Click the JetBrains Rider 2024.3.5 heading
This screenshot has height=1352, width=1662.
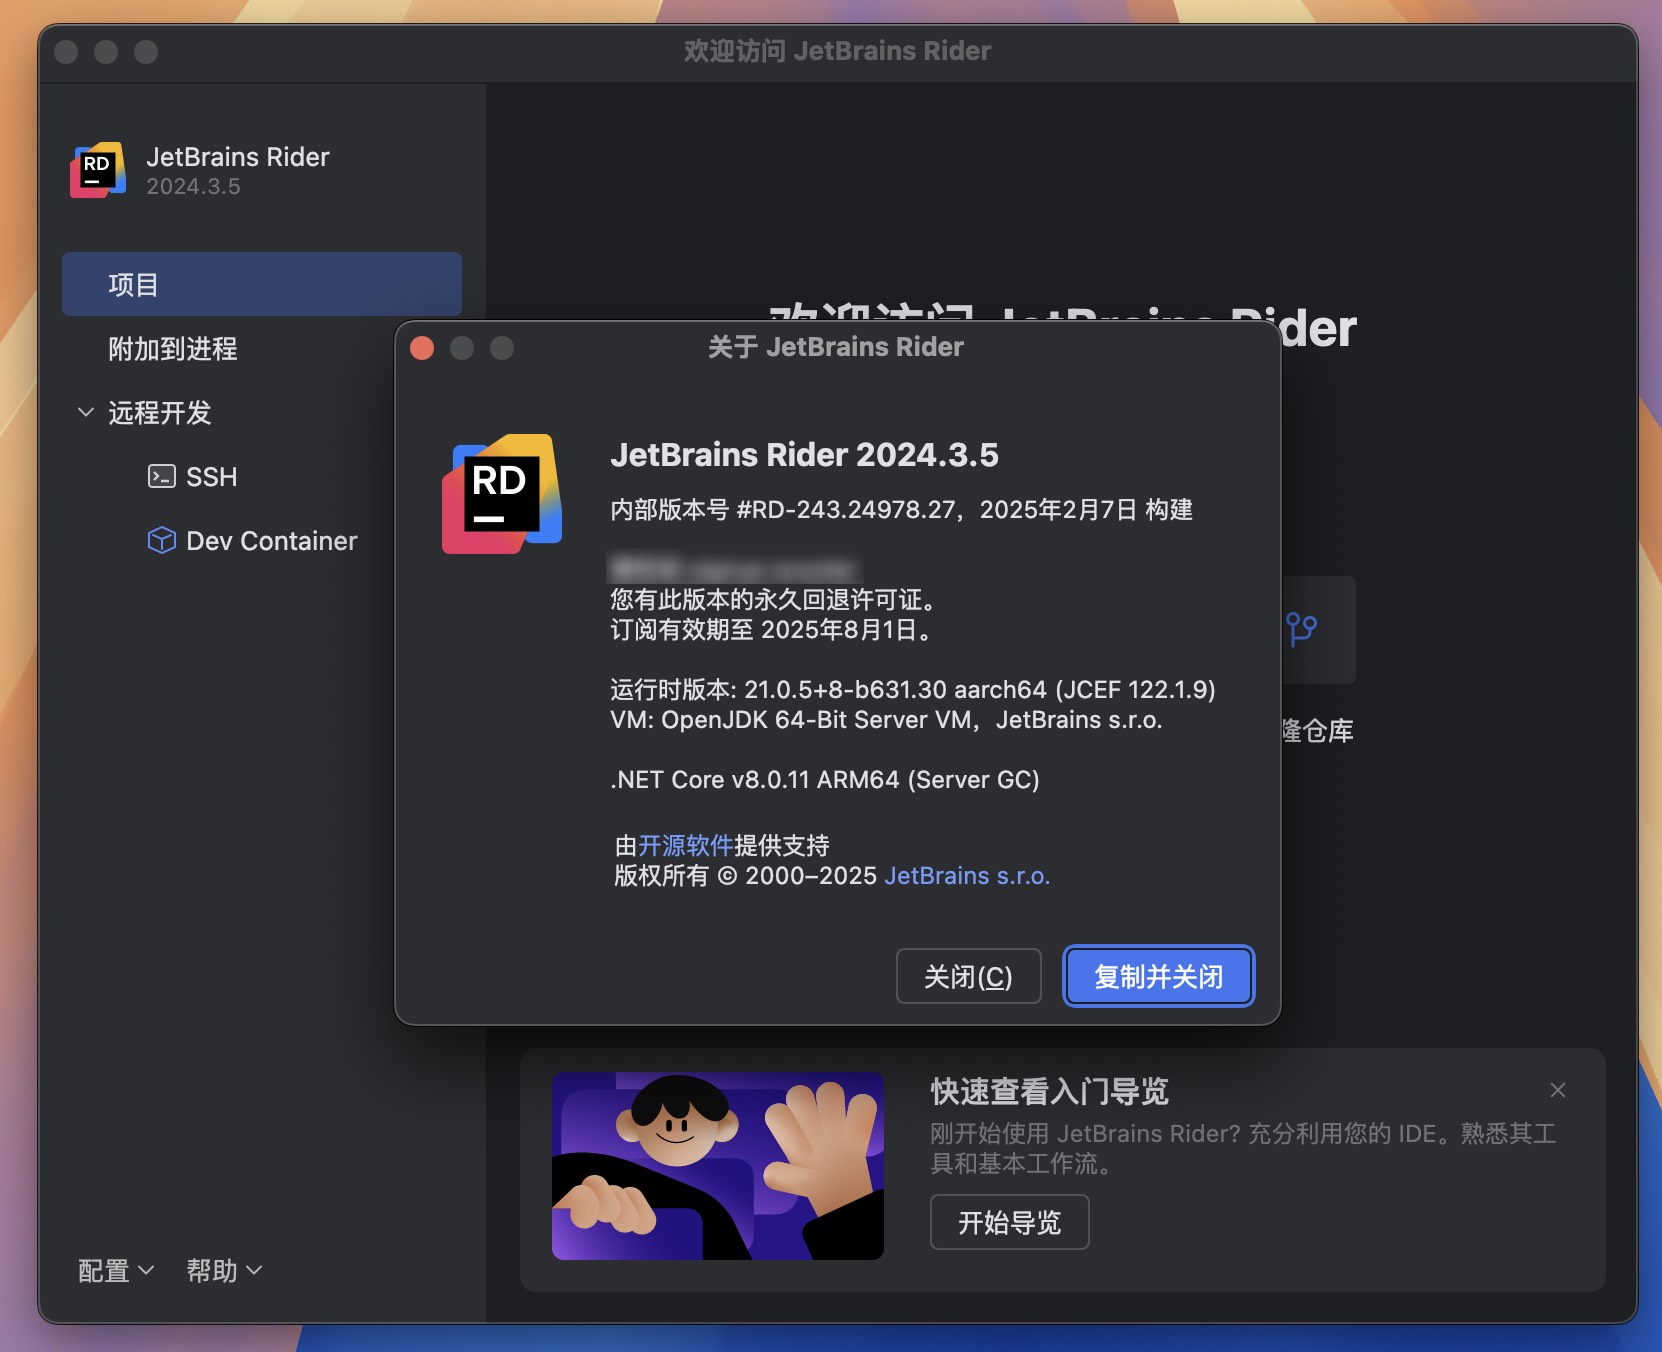coord(804,454)
